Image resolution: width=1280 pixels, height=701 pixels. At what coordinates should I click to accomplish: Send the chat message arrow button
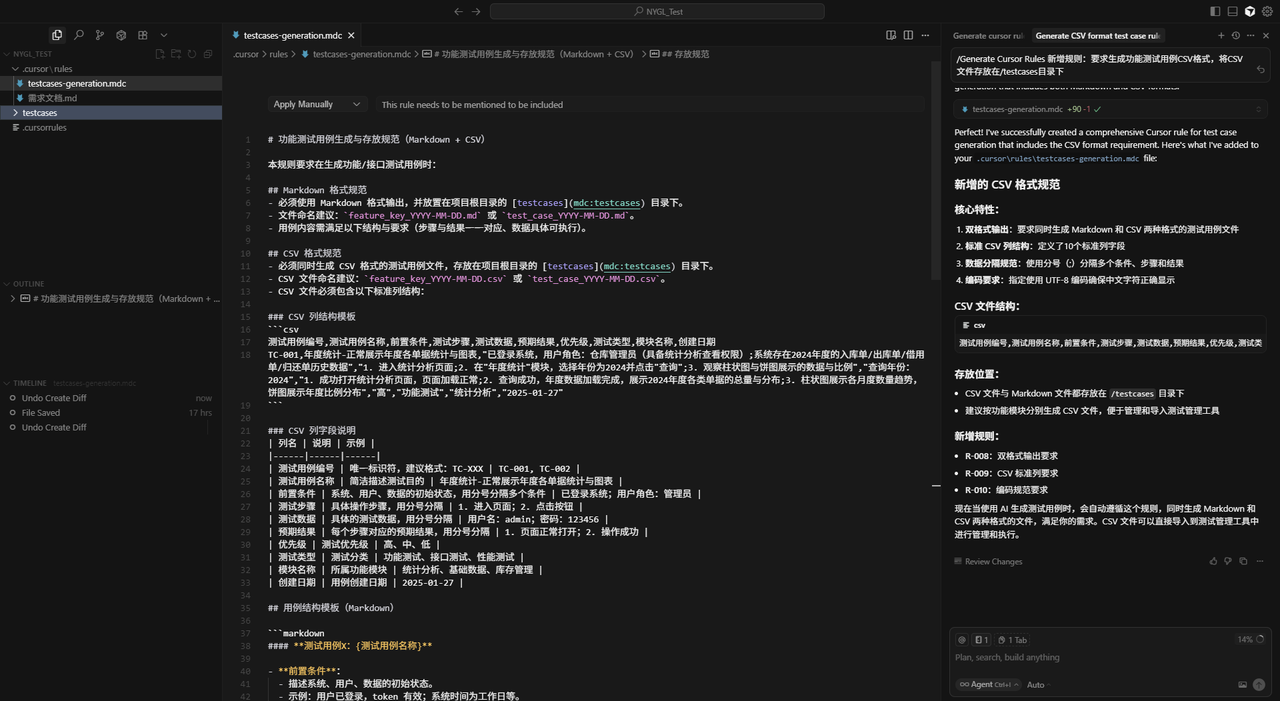pos(1259,685)
